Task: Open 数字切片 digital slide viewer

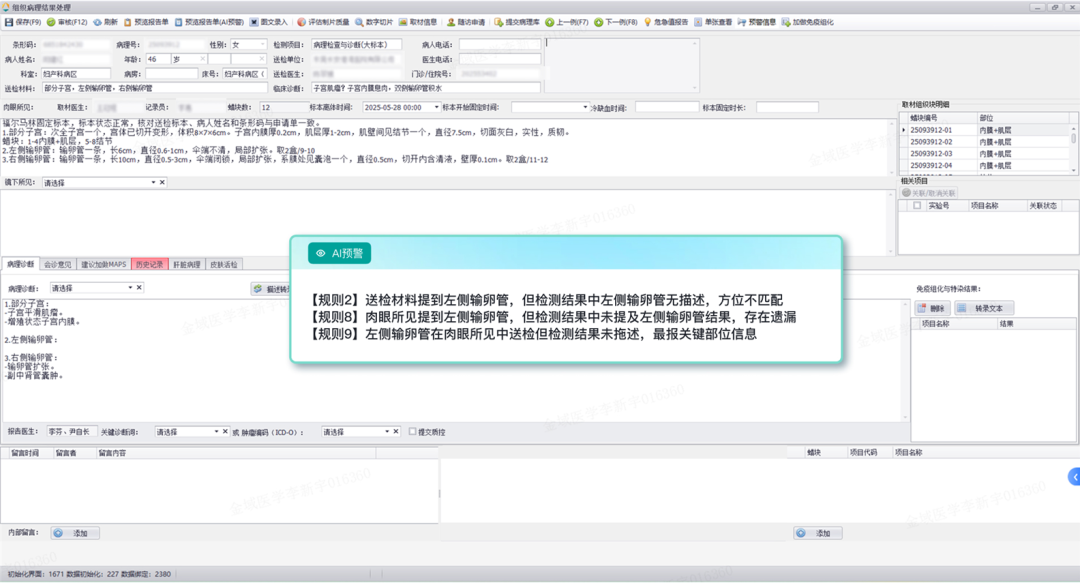Action: point(374,22)
